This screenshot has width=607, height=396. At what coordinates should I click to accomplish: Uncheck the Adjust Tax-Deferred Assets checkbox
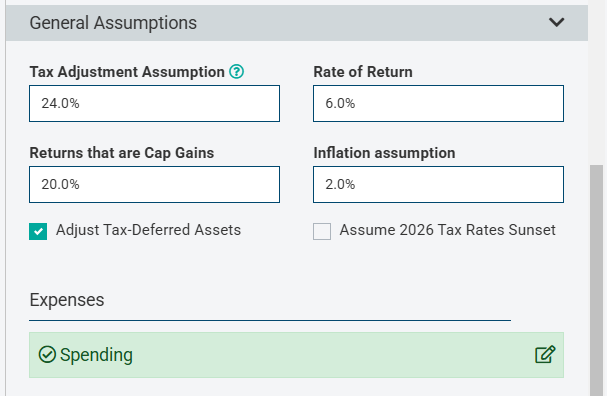pyautogui.click(x=38, y=231)
